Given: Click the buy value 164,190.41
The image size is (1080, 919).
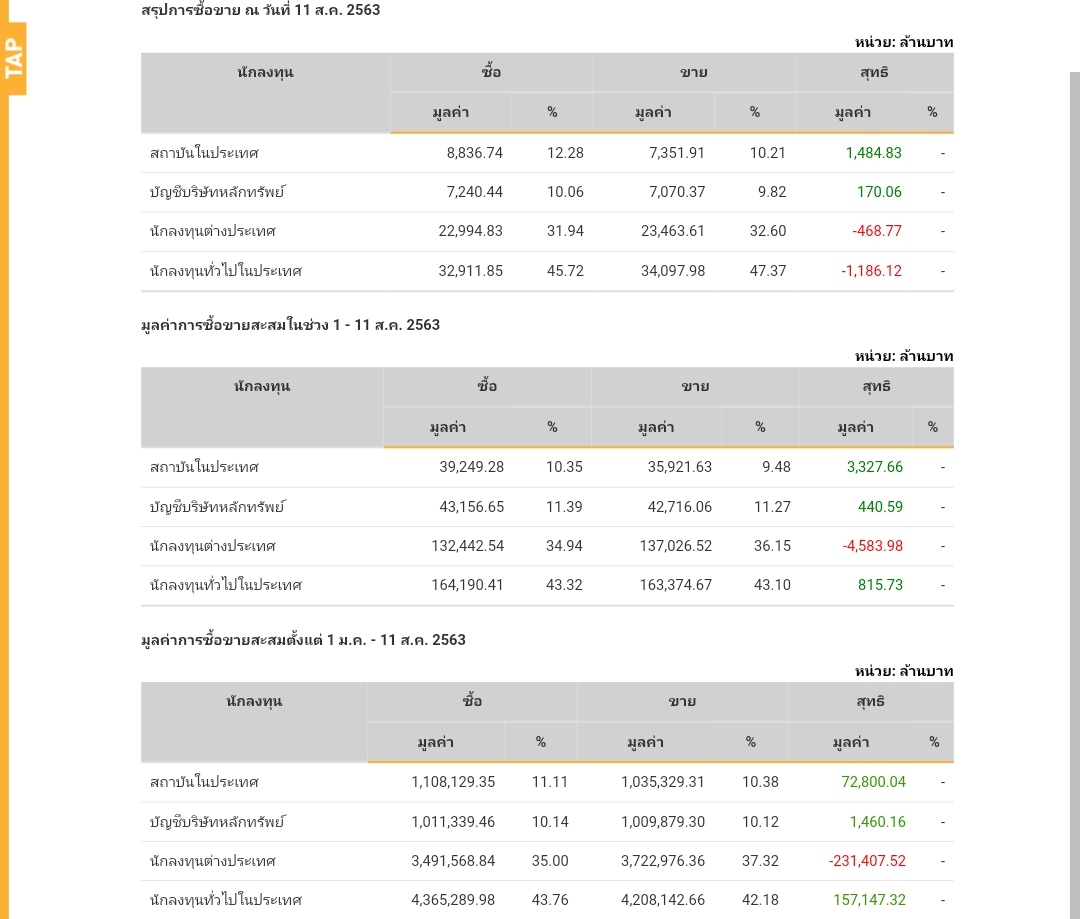Looking at the screenshot, I should pyautogui.click(x=467, y=585).
